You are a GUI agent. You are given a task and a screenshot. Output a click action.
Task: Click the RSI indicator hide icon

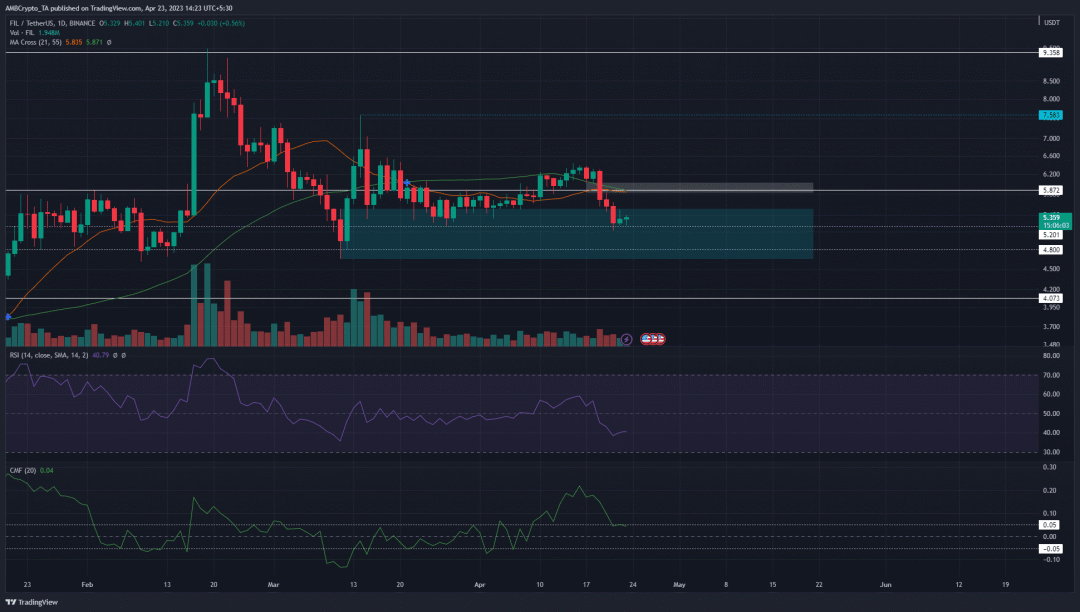click(x=115, y=356)
